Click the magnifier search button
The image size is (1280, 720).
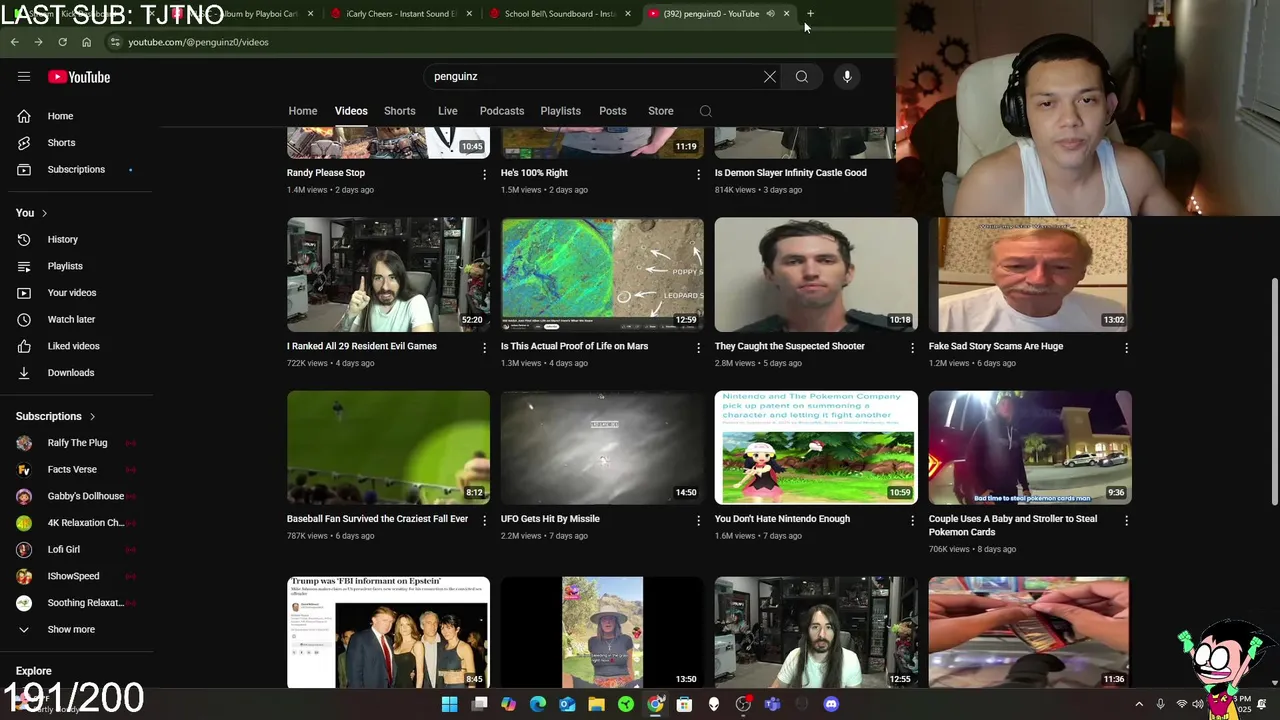(x=802, y=77)
